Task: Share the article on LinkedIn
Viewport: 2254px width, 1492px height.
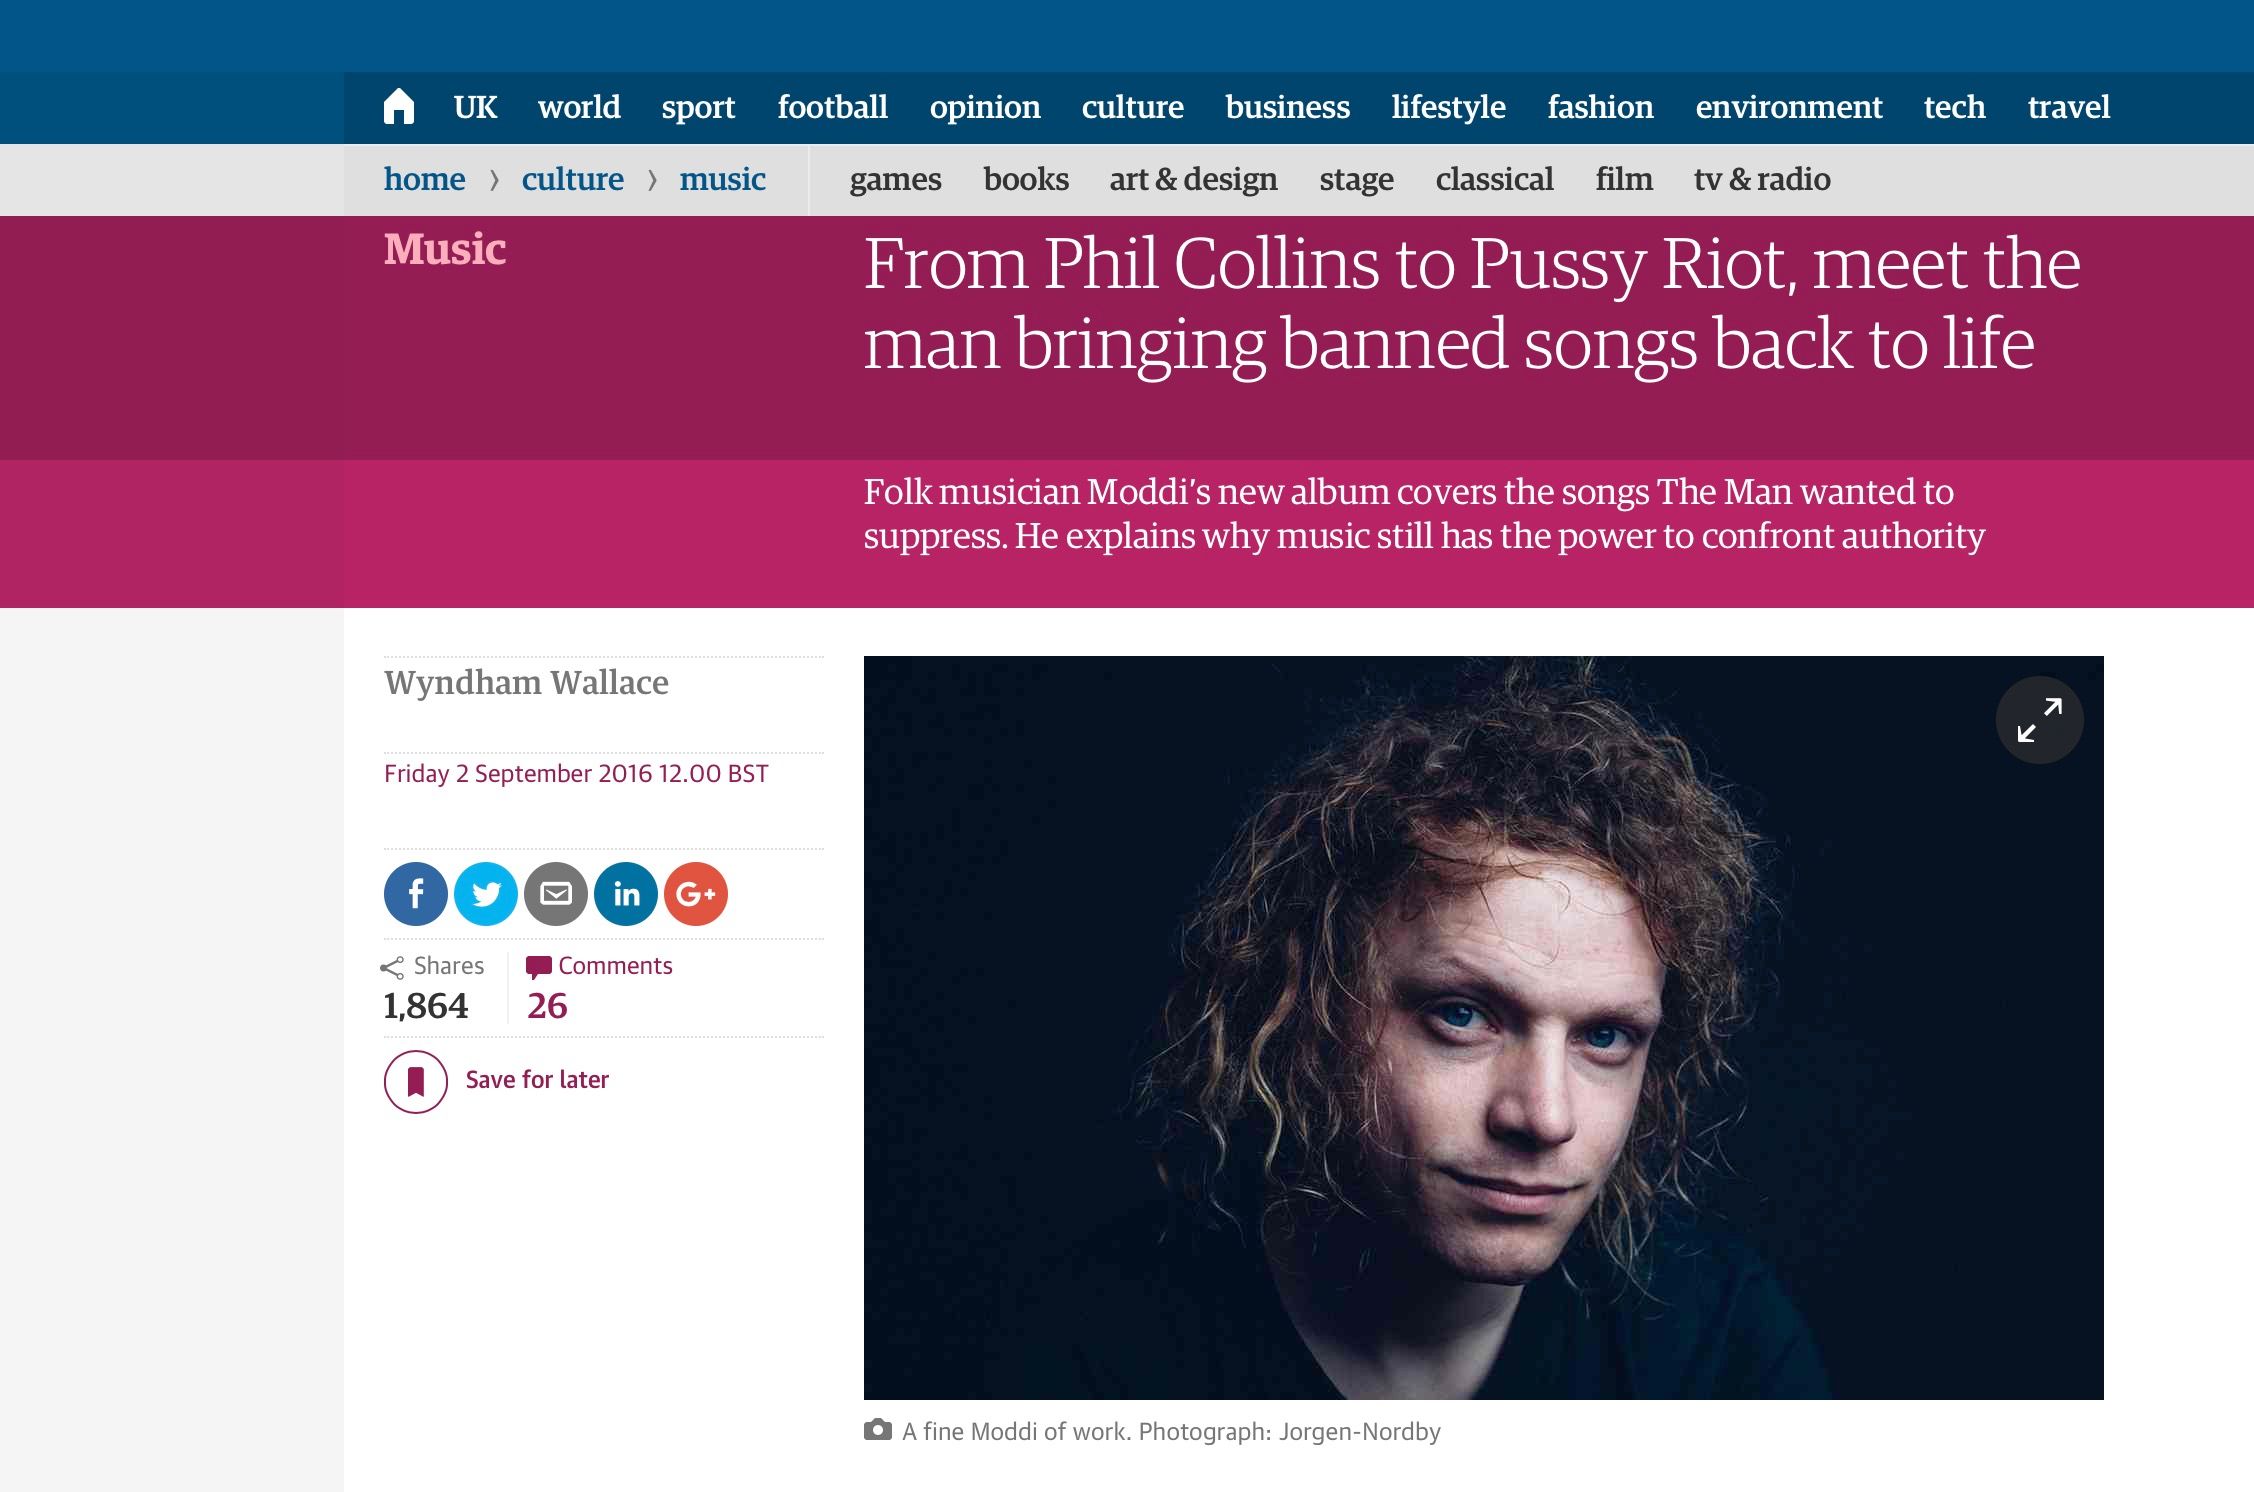Action: 626,894
